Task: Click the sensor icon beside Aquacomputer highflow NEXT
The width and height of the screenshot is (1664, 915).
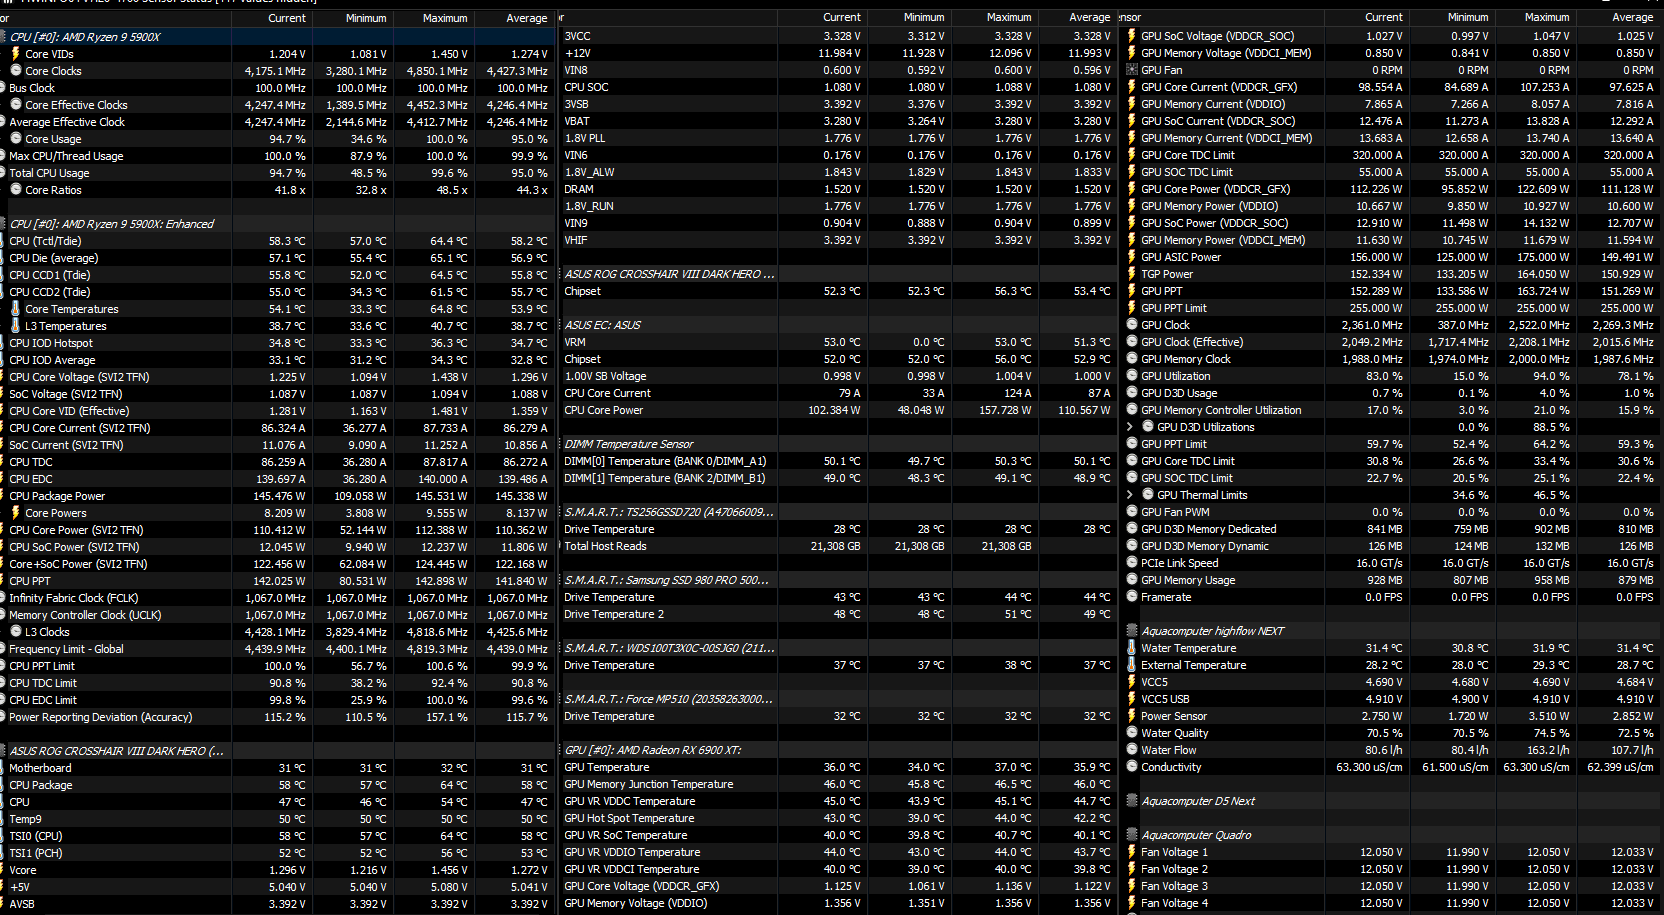Action: pyautogui.click(x=1132, y=631)
